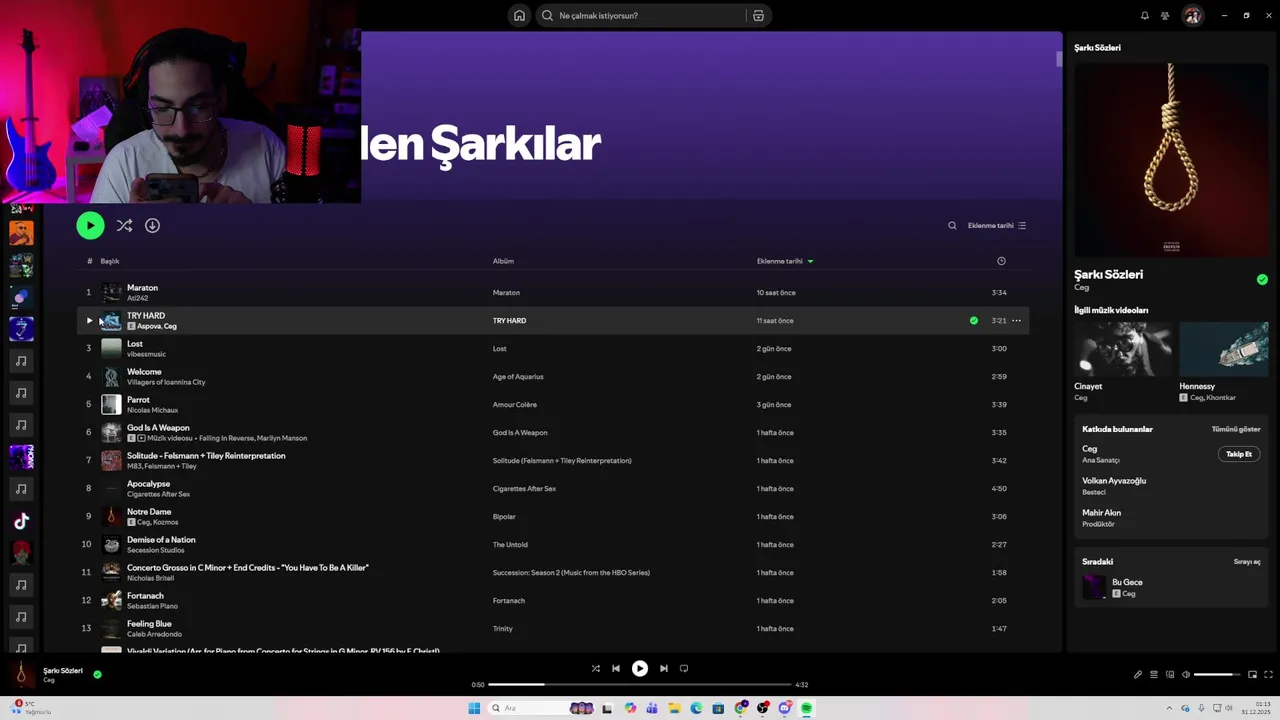1280x720 pixels.
Task: Select the Lost track by vibessmusic
Action: pyautogui.click(x=552, y=348)
